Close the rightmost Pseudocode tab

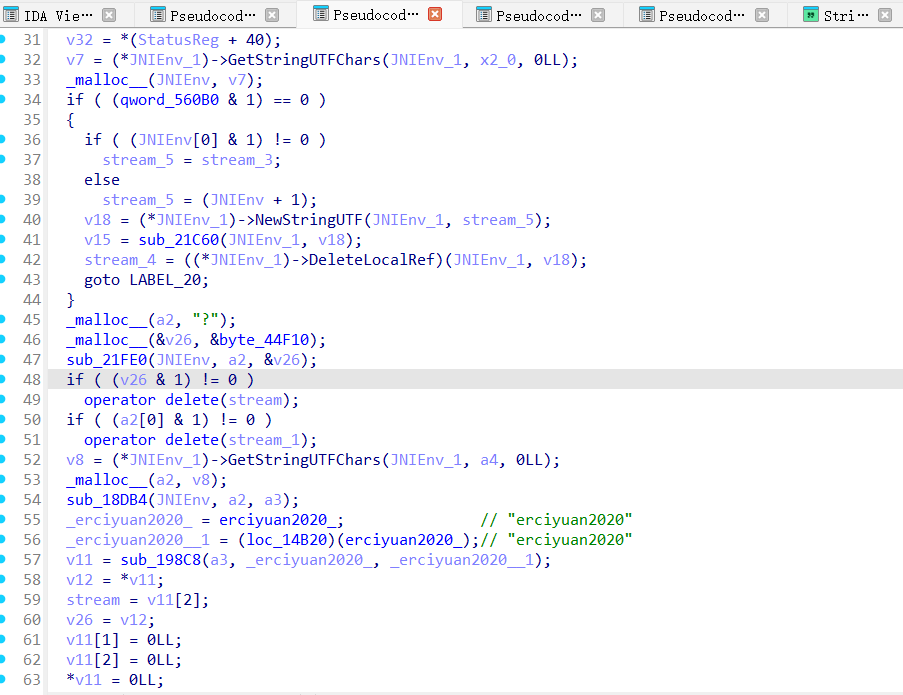pos(762,15)
